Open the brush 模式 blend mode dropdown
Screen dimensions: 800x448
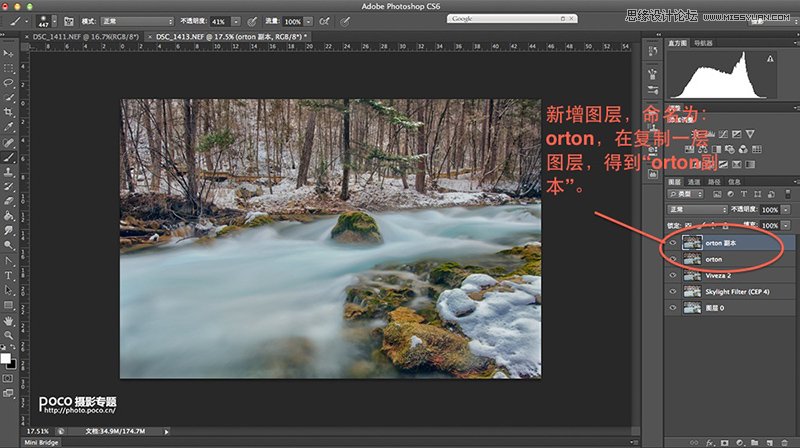click(x=140, y=20)
